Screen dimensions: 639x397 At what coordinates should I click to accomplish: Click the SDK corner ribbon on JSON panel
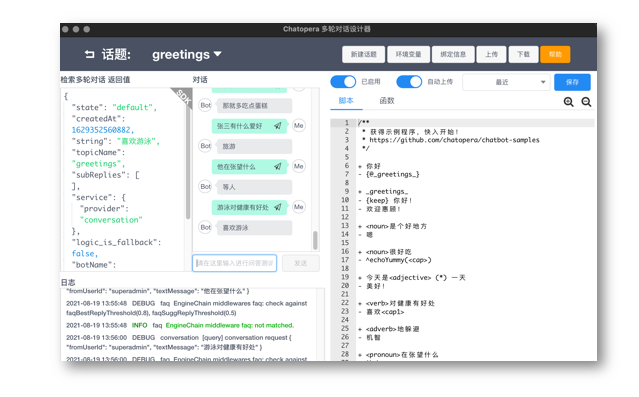pyautogui.click(x=183, y=97)
